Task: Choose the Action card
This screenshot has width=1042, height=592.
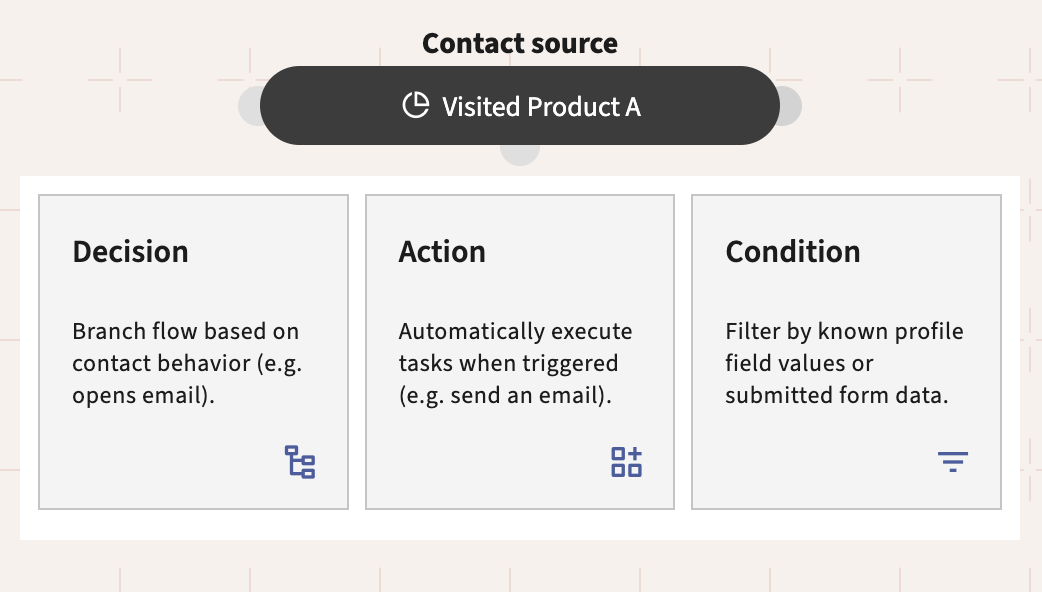Action: (520, 352)
